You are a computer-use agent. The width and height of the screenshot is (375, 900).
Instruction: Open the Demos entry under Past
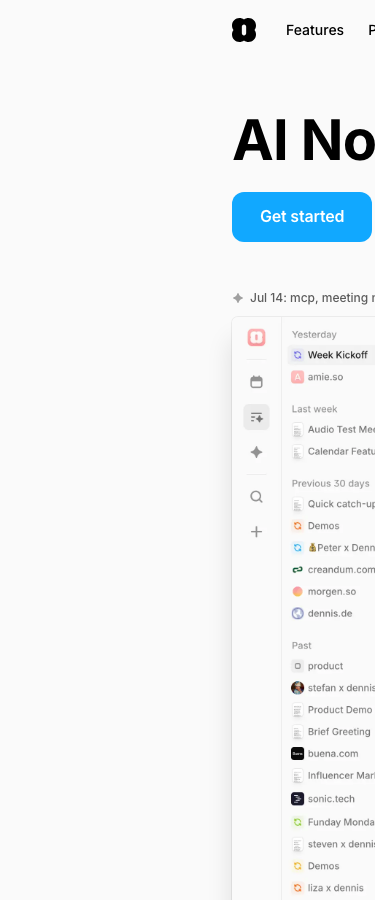point(323,866)
